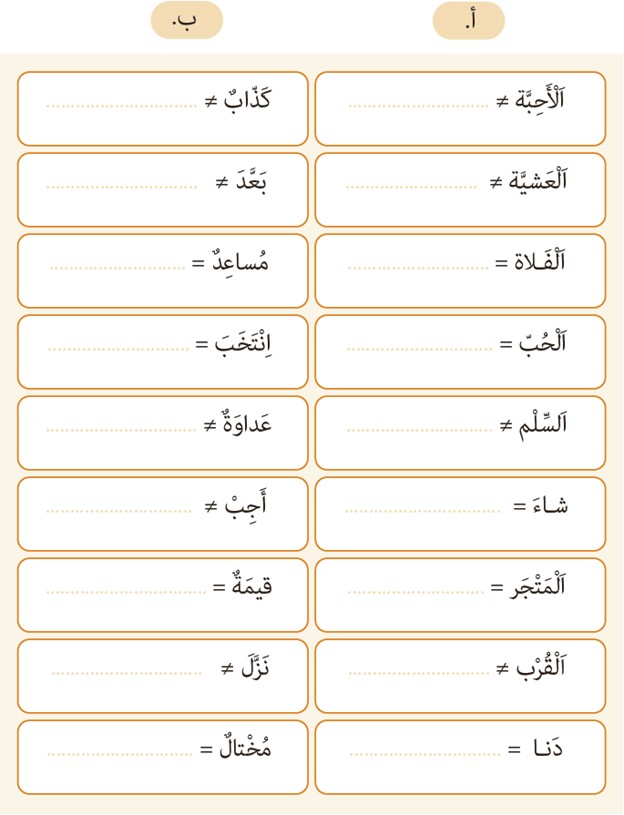This screenshot has width=624, height=815.
Task: Focus the answer blank for الحب
Action: click(420, 349)
